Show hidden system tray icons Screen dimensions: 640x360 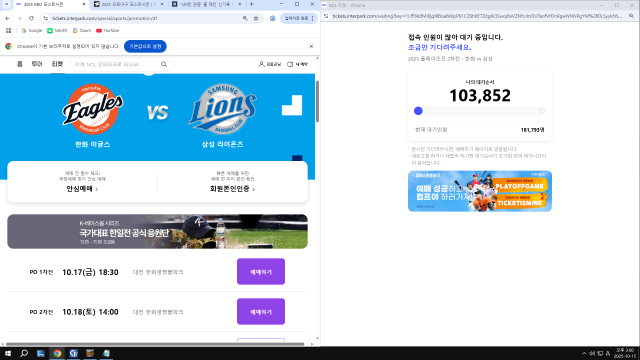pyautogui.click(x=584, y=353)
